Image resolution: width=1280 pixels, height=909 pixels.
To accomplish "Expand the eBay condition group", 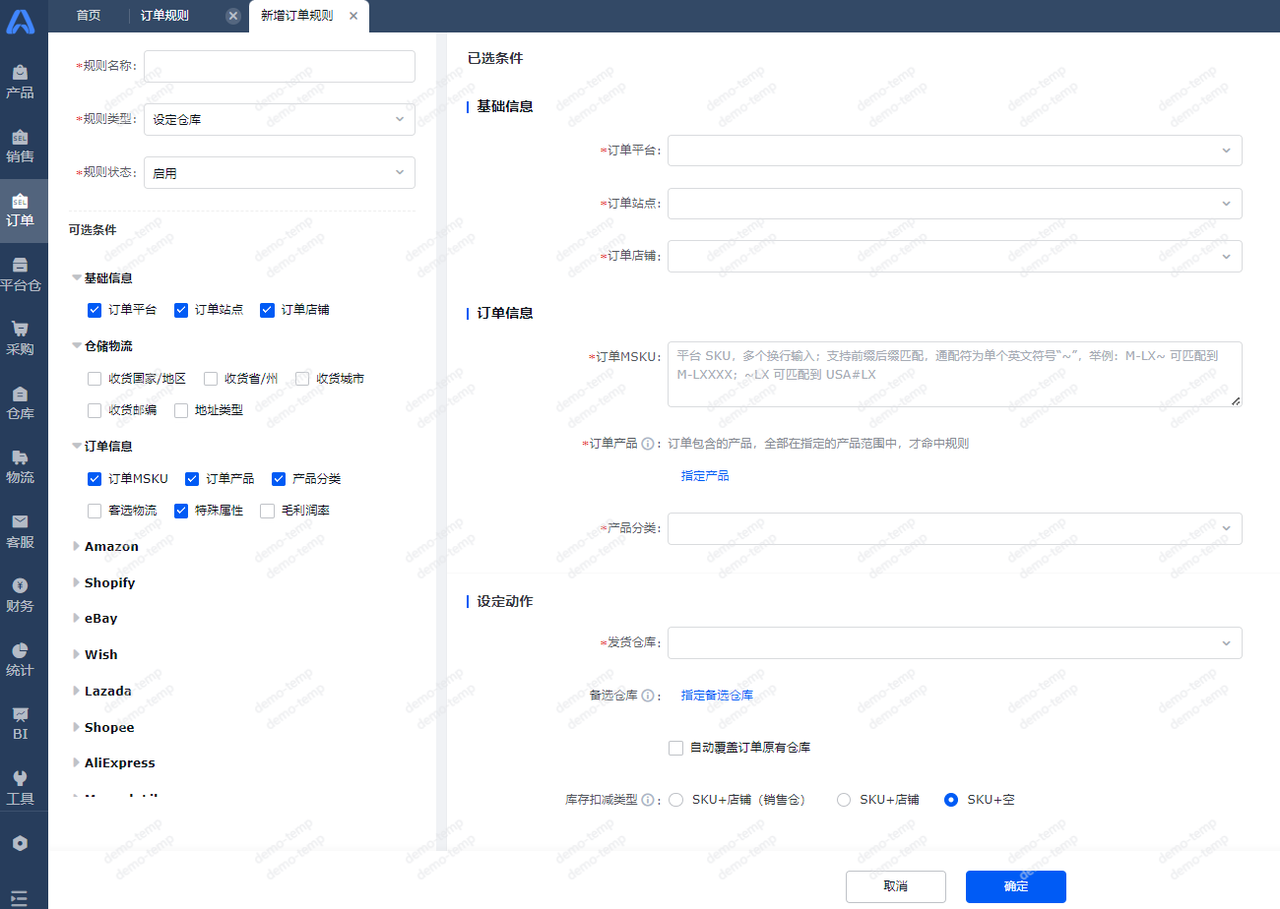I will 77,618.
